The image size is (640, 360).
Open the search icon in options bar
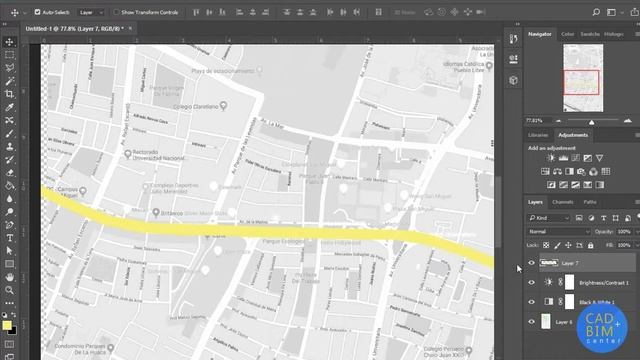596,12
